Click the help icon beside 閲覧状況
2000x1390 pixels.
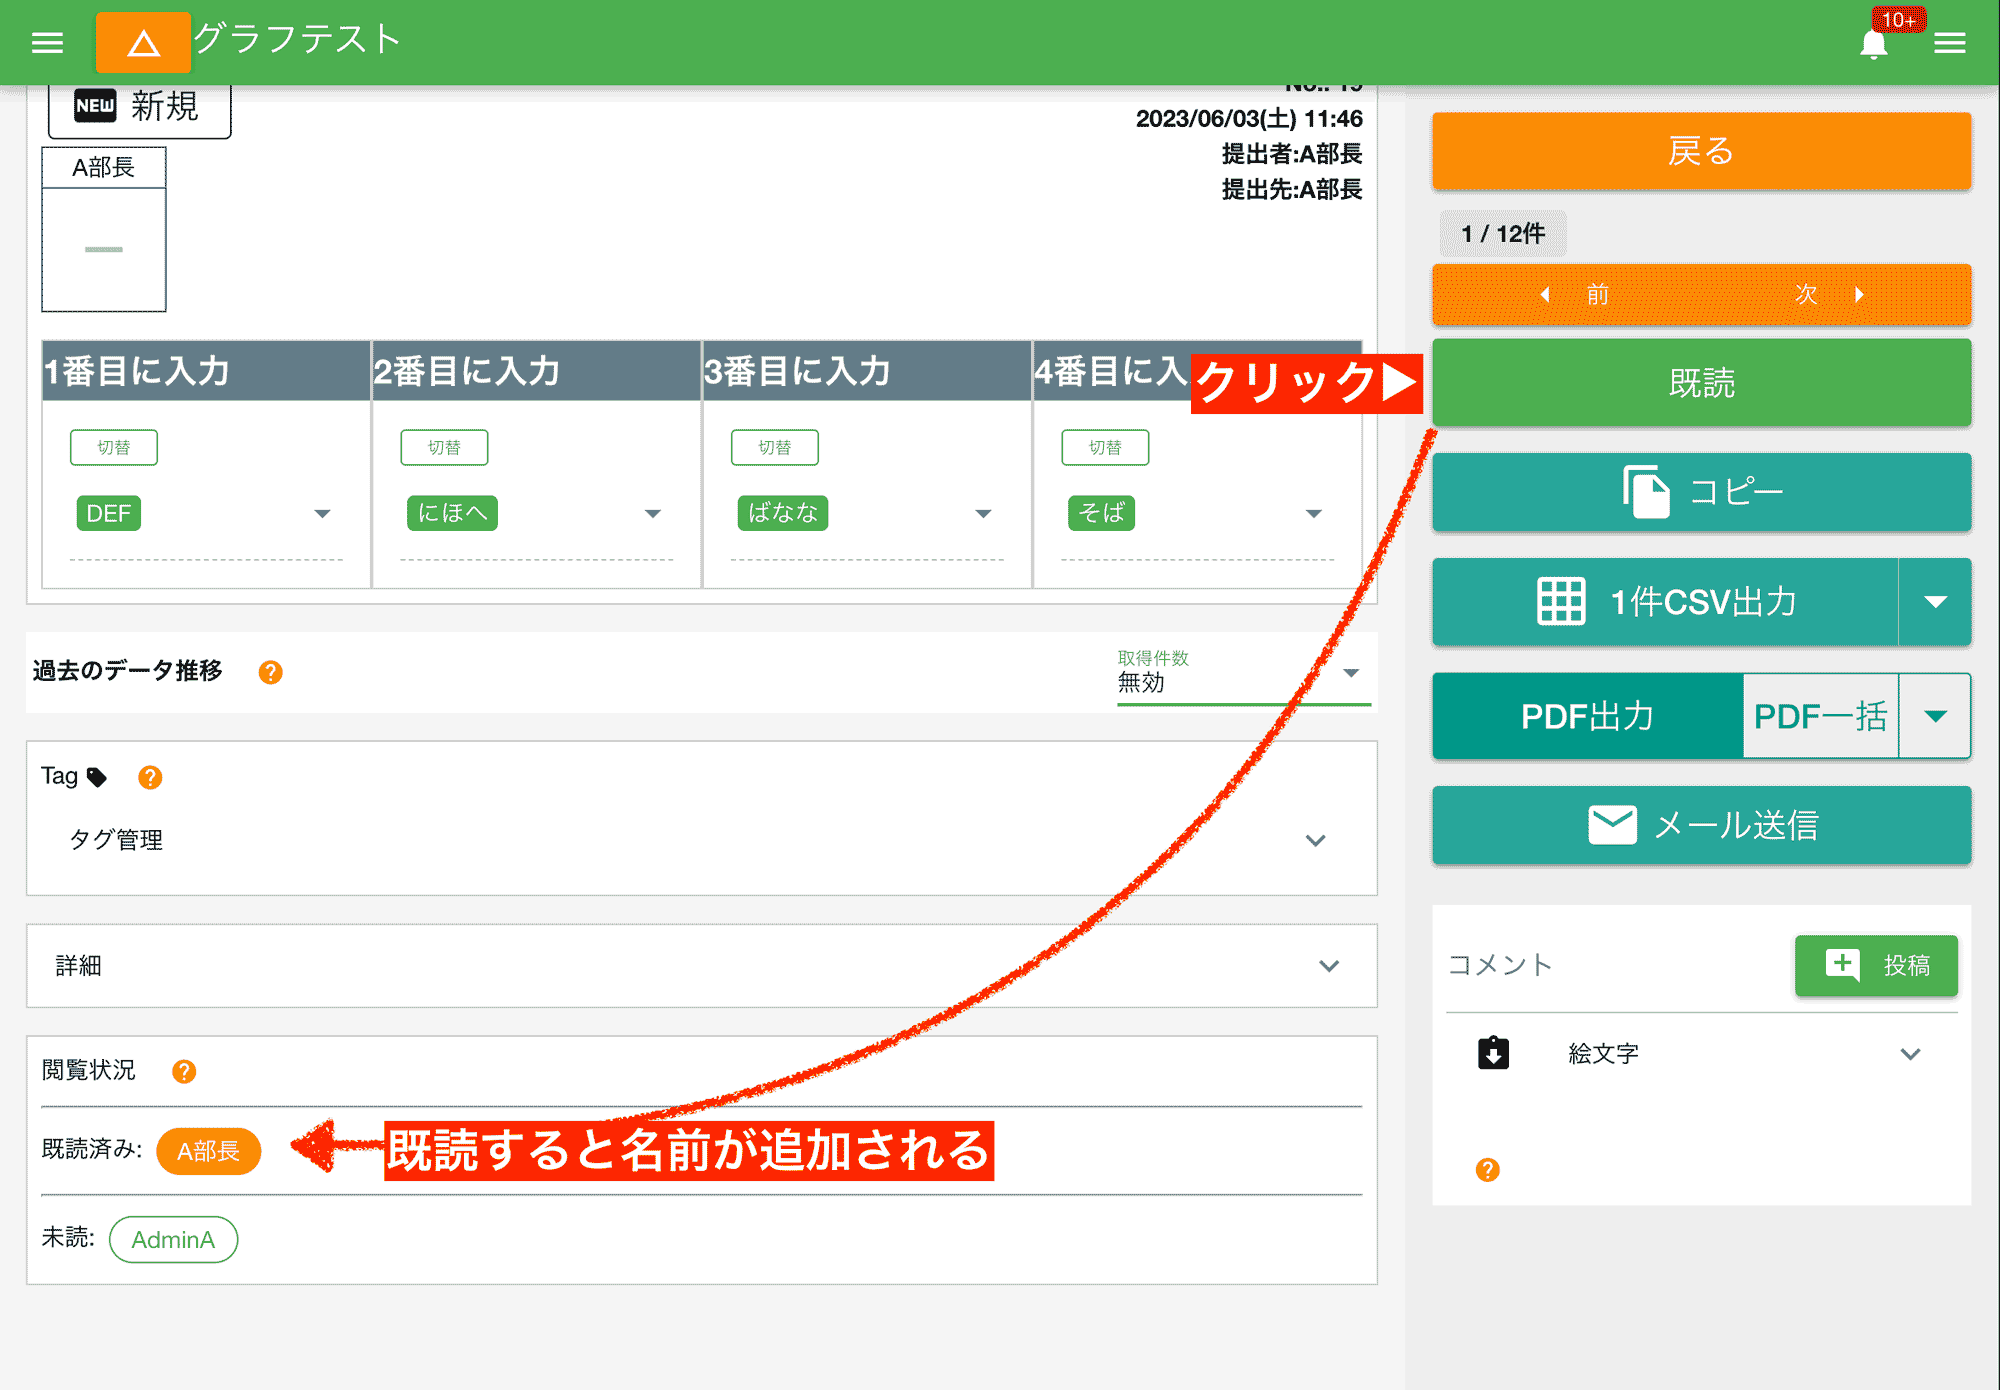[183, 1071]
